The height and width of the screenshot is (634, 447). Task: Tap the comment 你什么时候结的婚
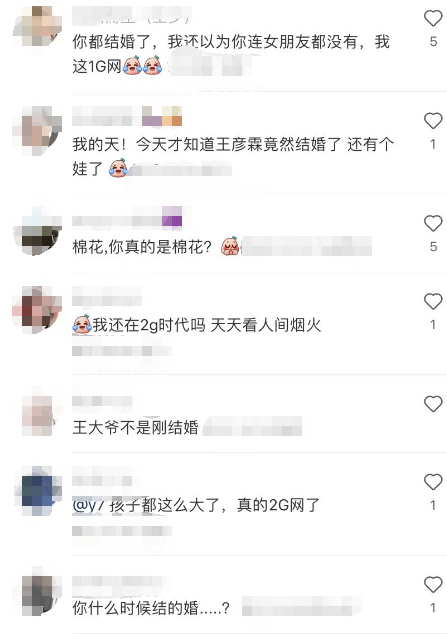tap(151, 608)
